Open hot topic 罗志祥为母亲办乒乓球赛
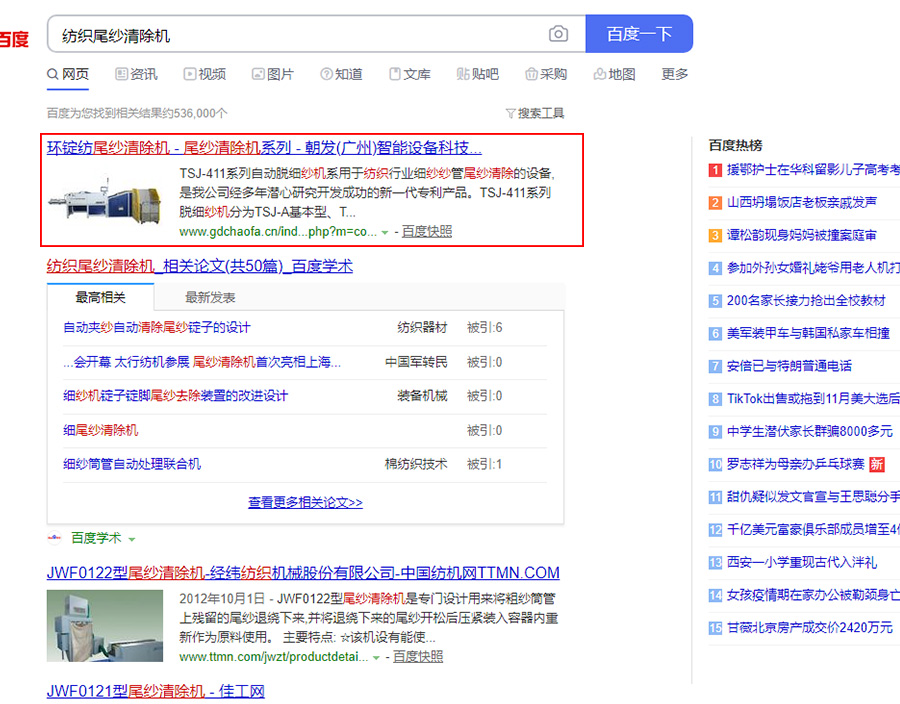This screenshot has height=704, width=900. point(796,464)
